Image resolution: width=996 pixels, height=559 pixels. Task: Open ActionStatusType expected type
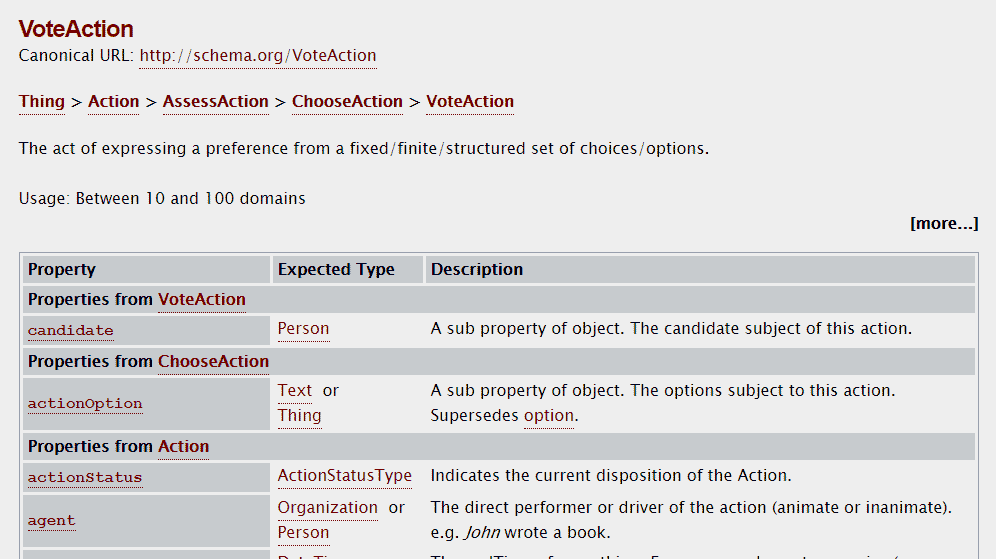click(345, 476)
